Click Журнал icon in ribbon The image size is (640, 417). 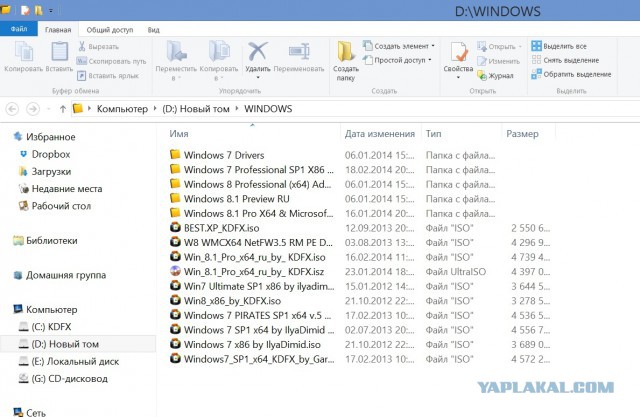482,75
